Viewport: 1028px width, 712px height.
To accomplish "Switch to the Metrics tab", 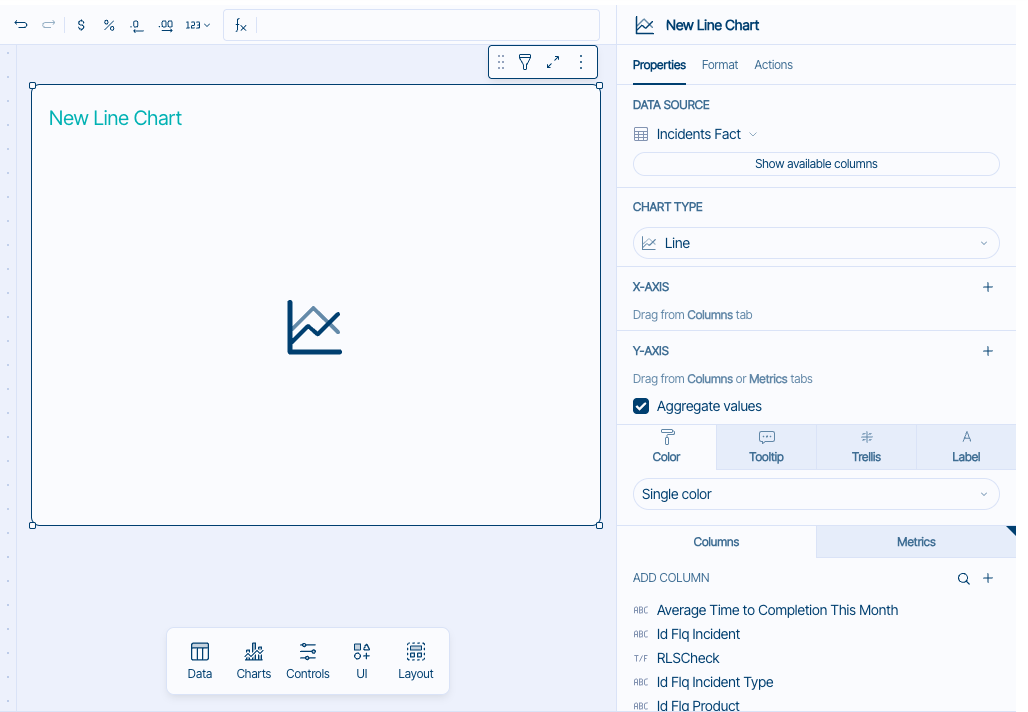I will point(916,542).
